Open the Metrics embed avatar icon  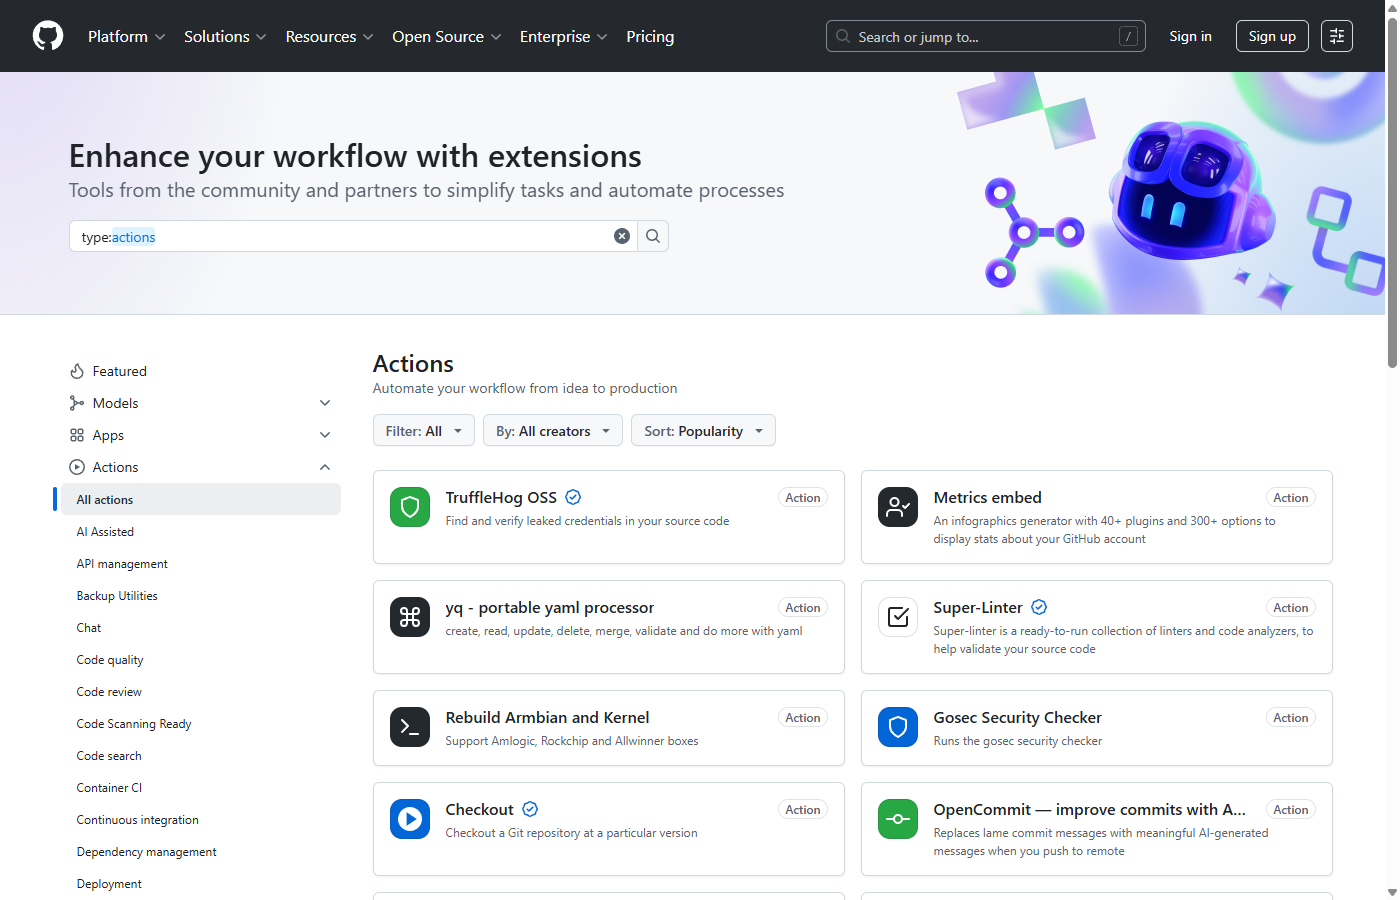[897, 507]
